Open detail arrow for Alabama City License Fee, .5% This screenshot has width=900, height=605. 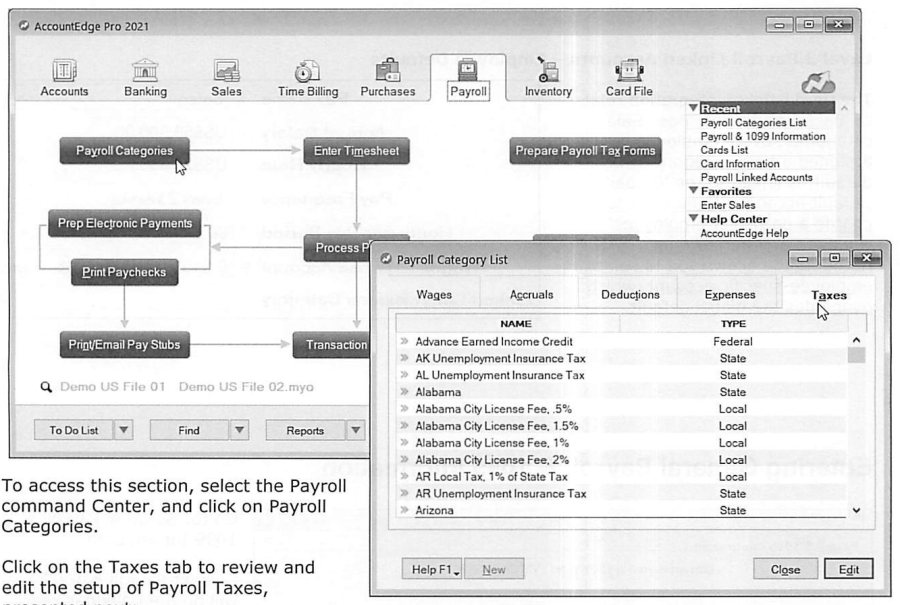[404, 409]
